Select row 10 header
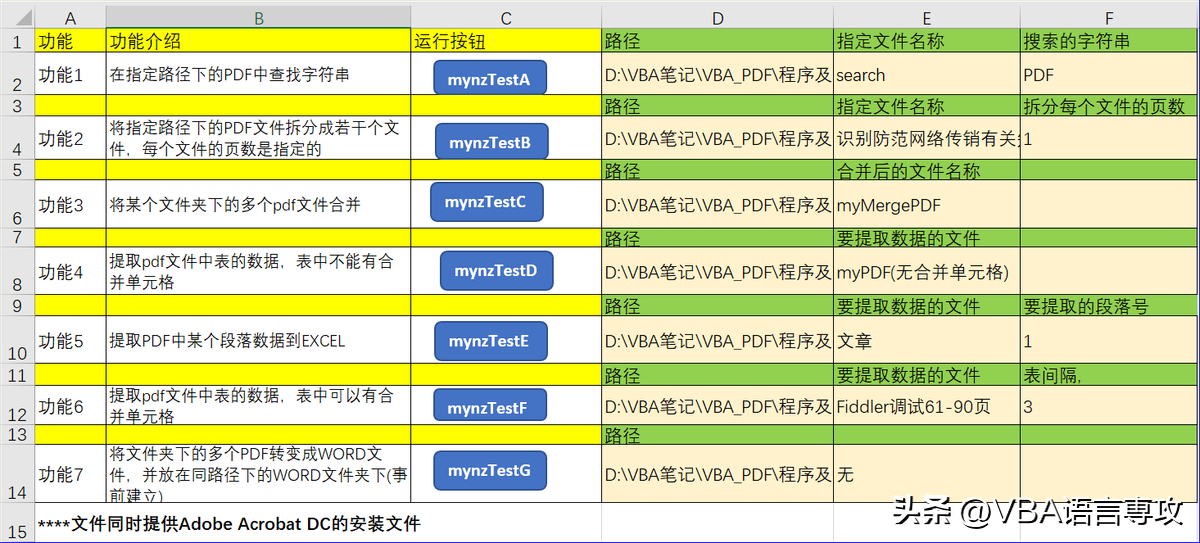This screenshot has height=543, width=1200. [x=17, y=340]
